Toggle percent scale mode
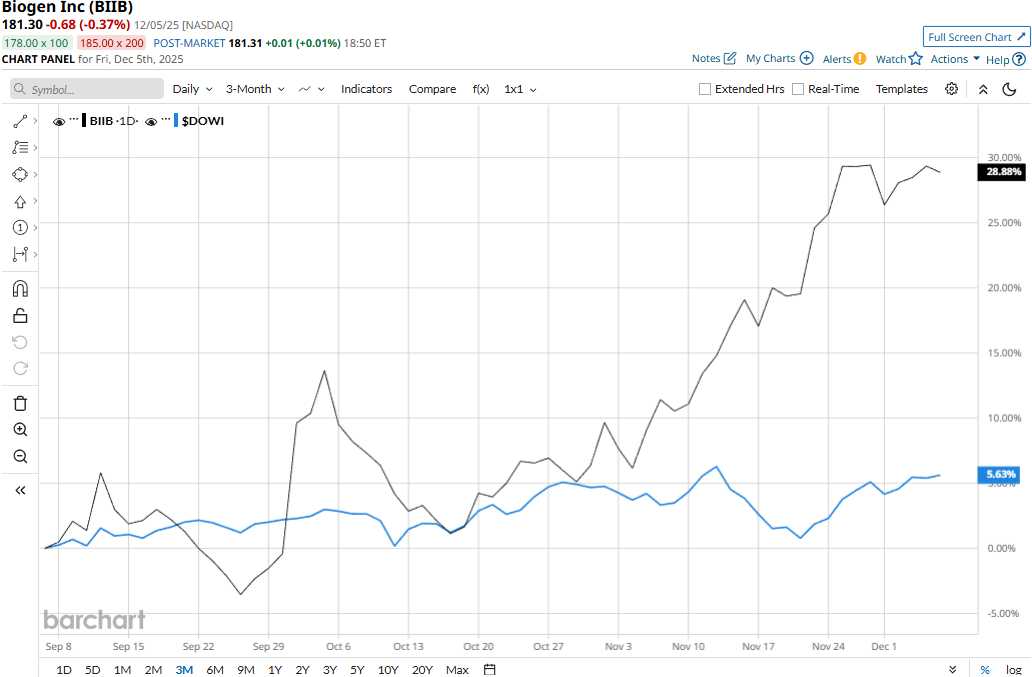Screen dimensions: 1032x677 985,670
